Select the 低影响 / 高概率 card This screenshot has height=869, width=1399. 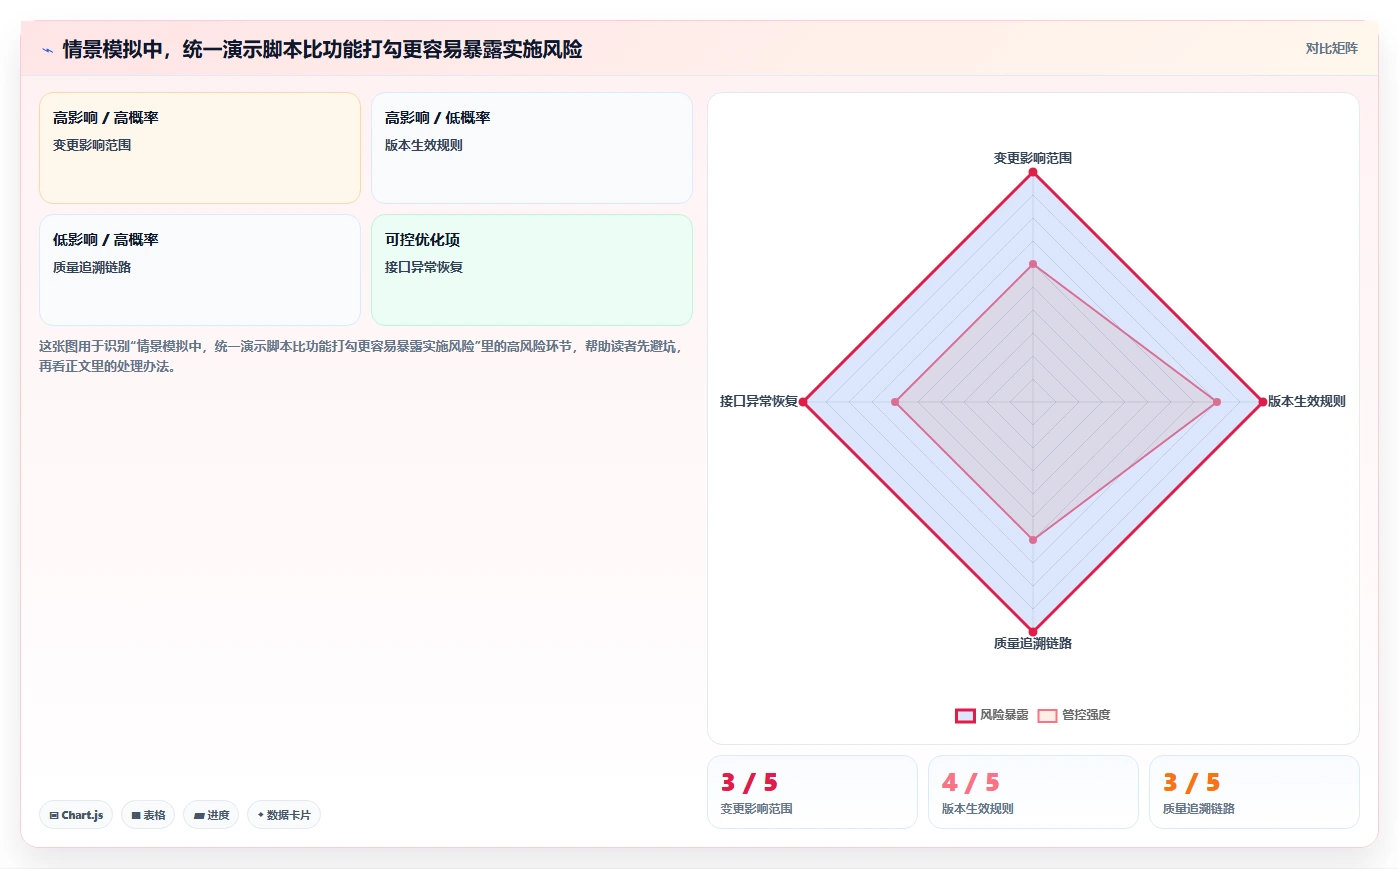[x=200, y=270]
